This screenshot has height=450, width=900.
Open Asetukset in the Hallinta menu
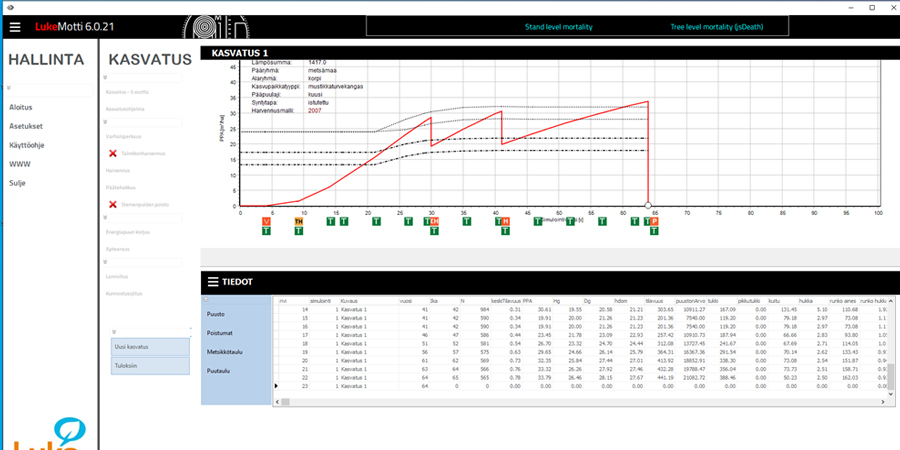[x=26, y=126]
